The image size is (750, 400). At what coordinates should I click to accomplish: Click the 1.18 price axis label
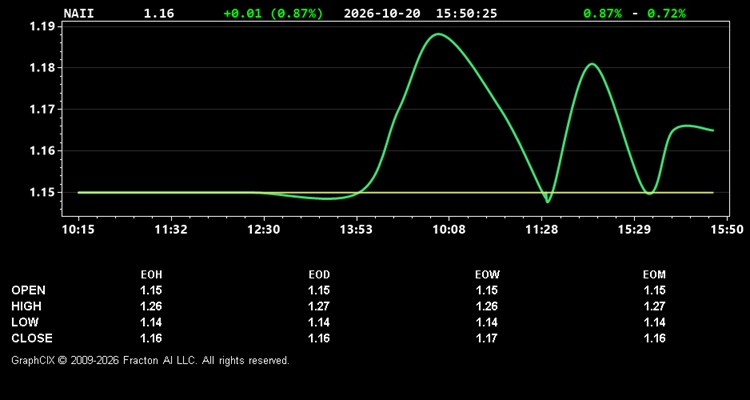tap(41, 68)
